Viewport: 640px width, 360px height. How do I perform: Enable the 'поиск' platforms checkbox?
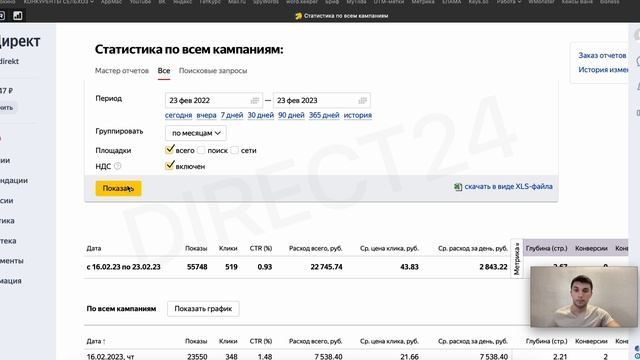point(201,150)
